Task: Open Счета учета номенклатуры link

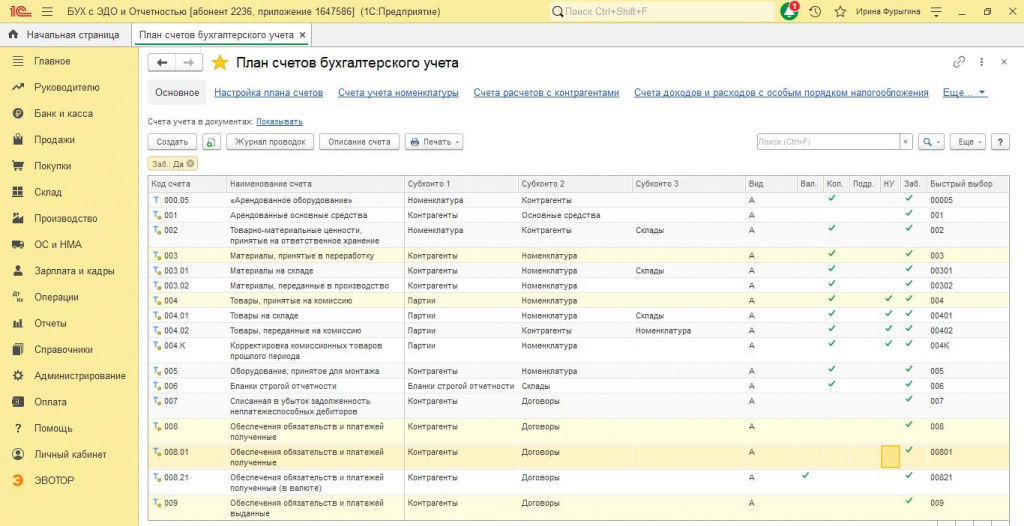Action: click(398, 93)
